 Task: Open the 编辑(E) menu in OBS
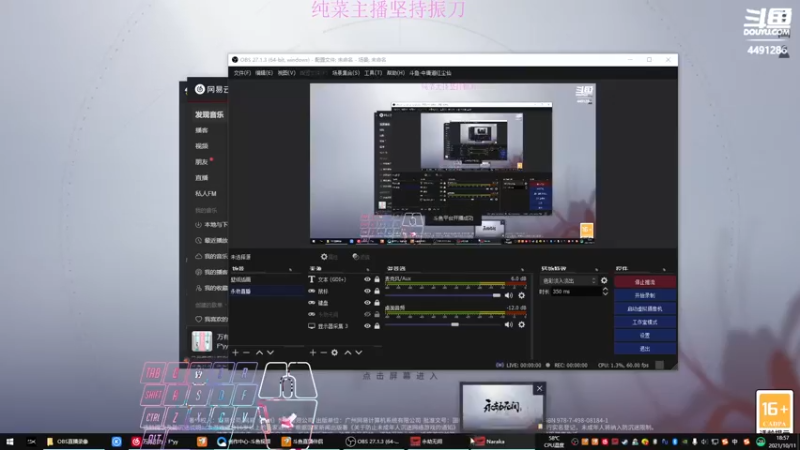coord(264,73)
